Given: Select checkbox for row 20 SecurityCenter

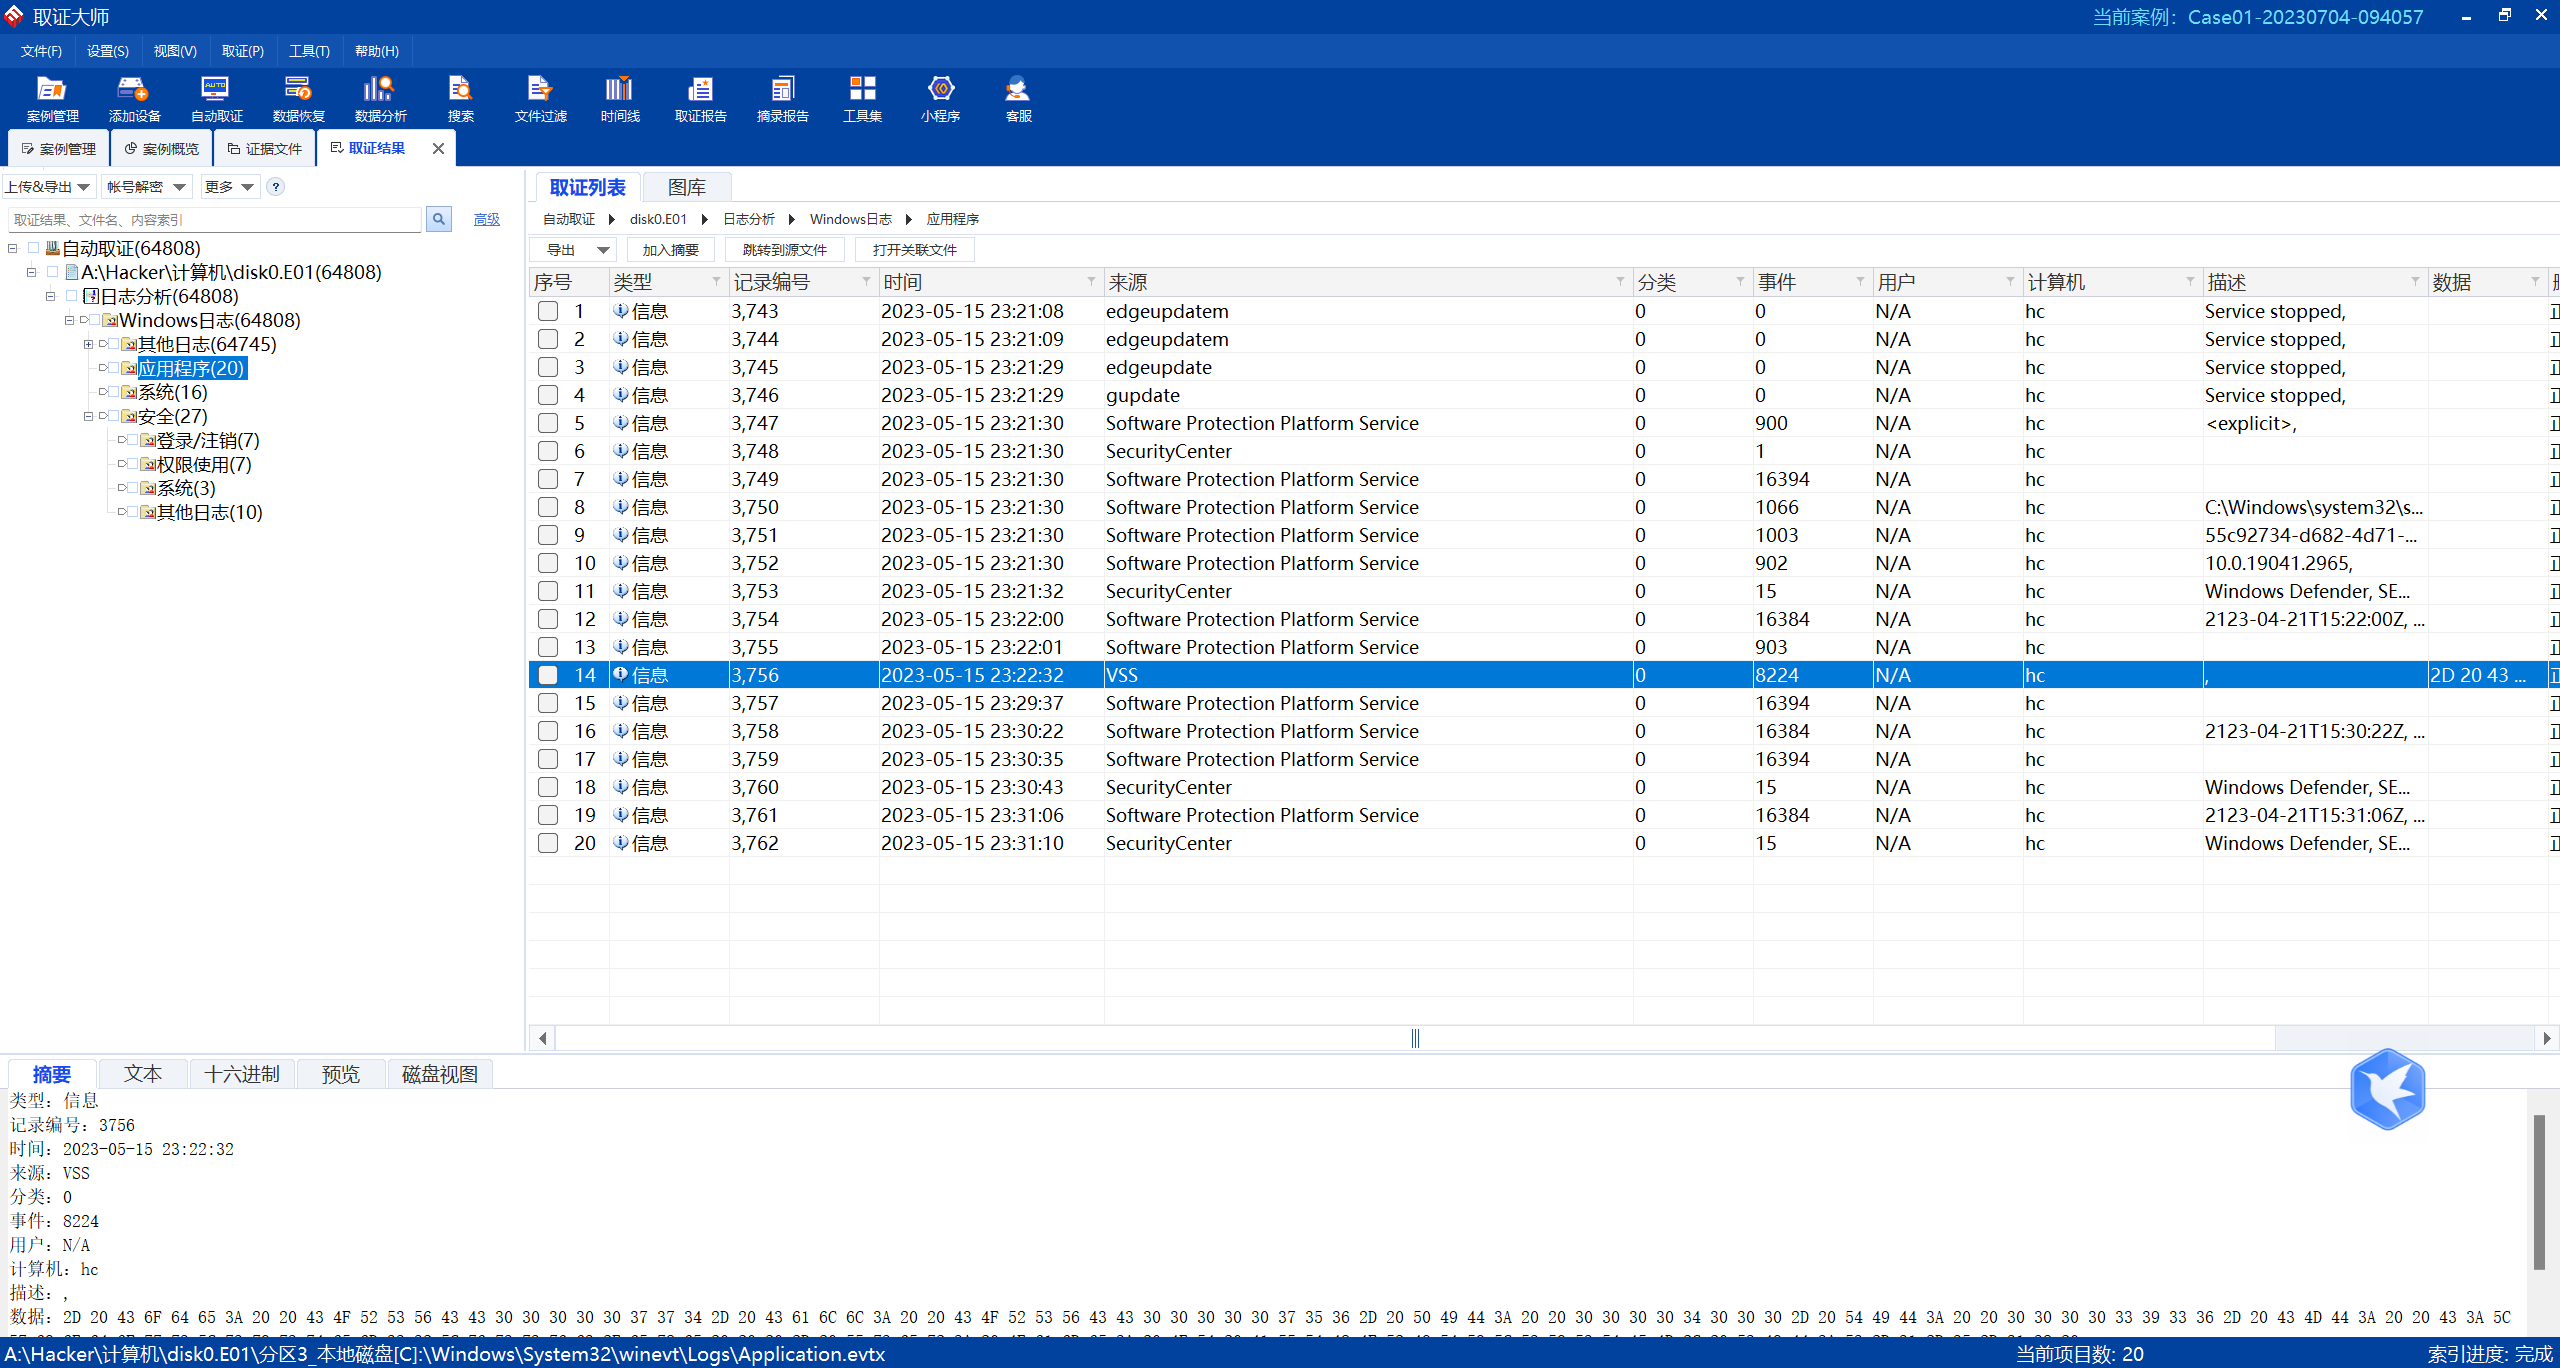Looking at the screenshot, I should point(548,843).
